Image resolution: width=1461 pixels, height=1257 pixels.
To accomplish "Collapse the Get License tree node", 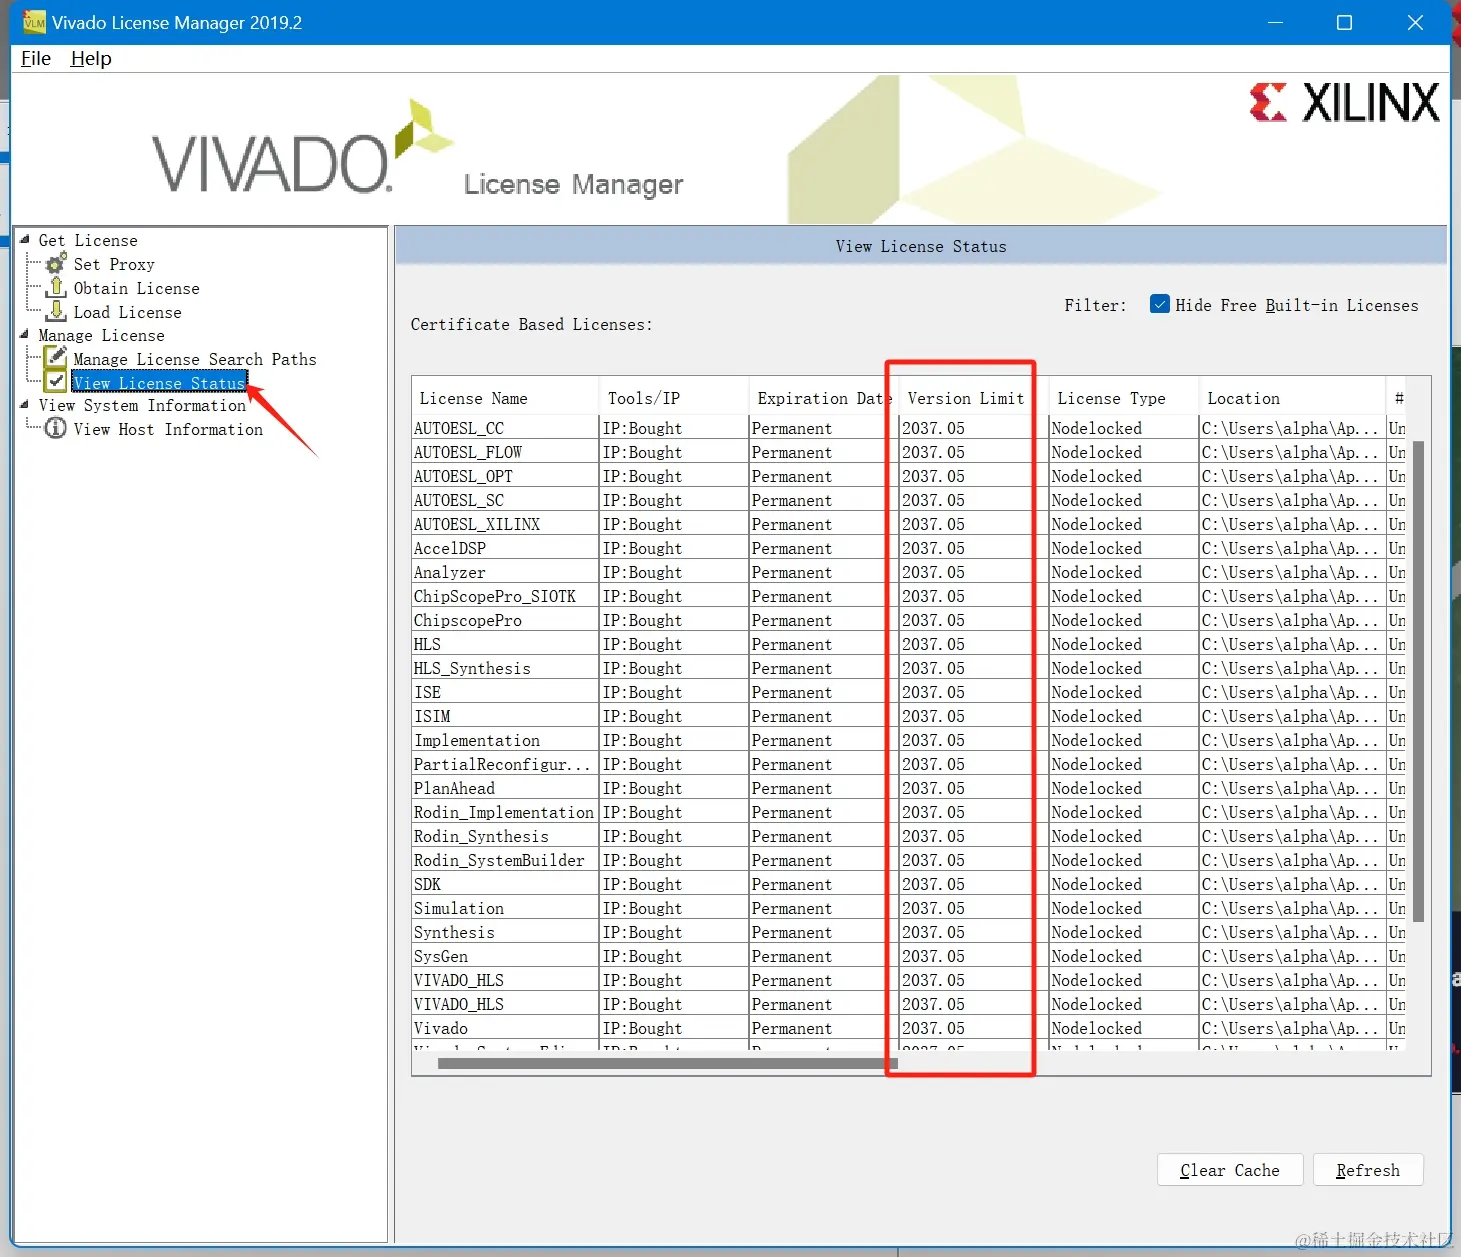I will pos(25,239).
